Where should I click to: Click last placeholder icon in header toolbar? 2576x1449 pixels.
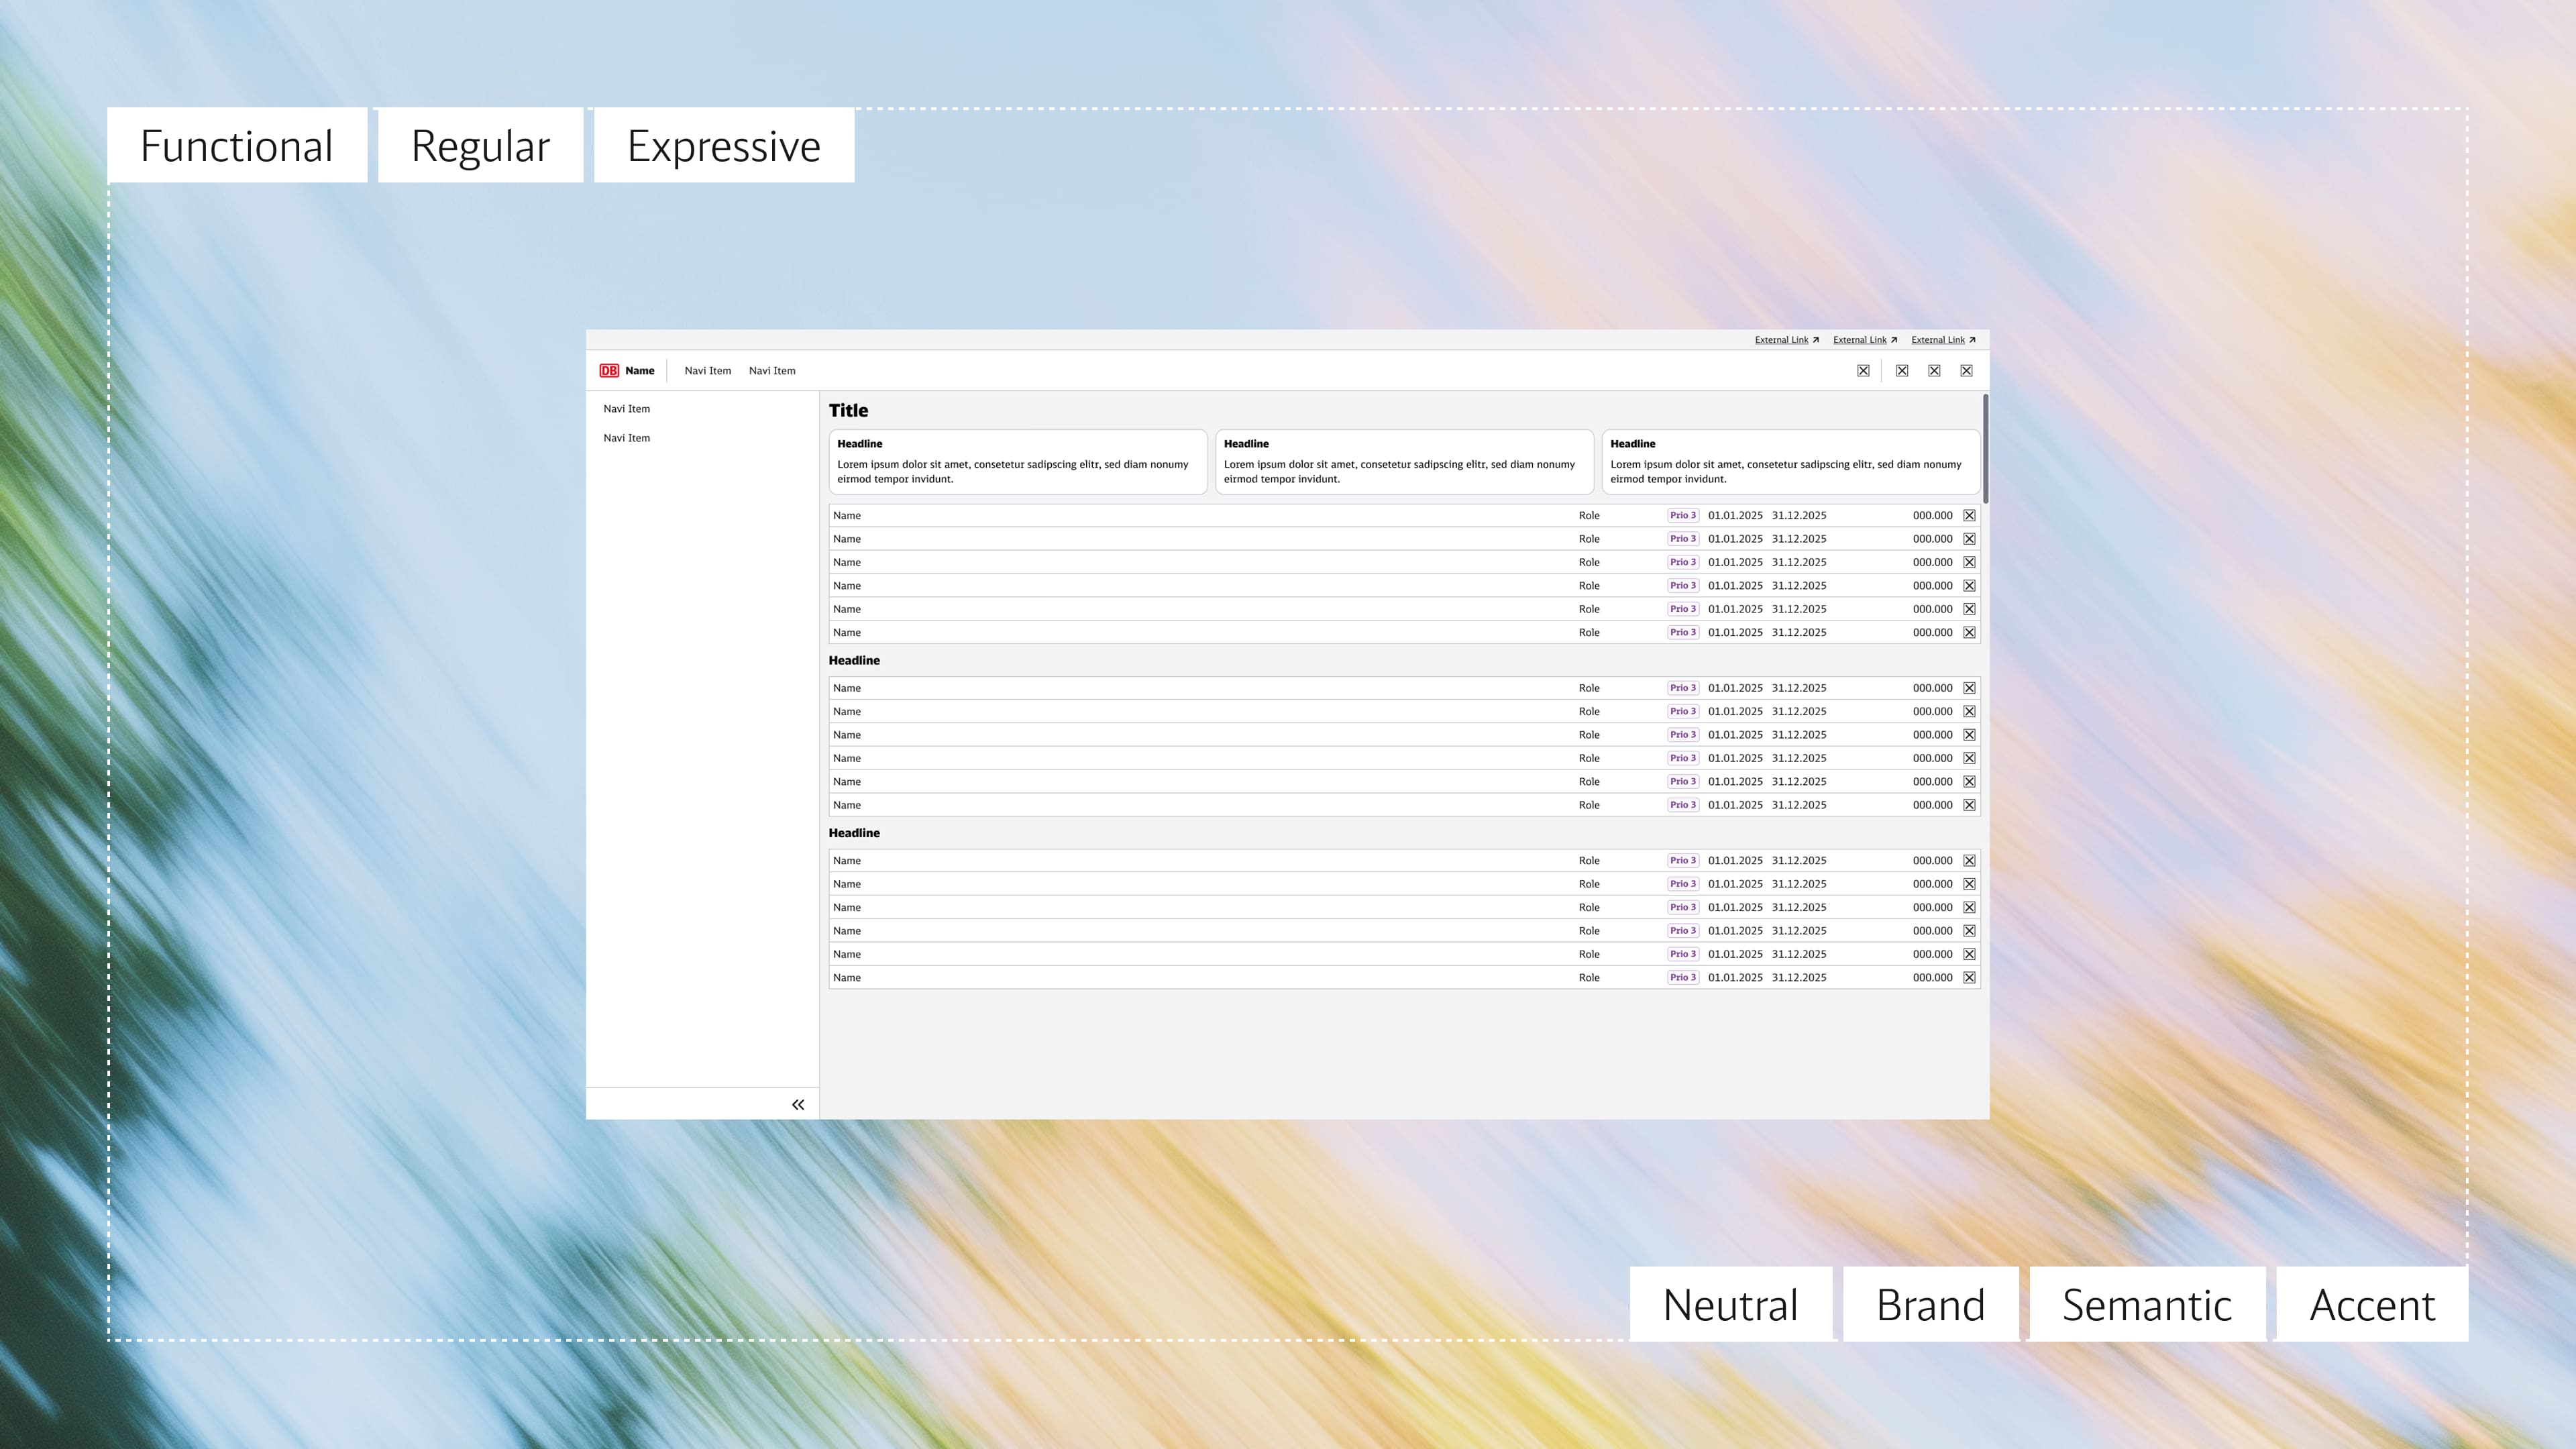pyautogui.click(x=1966, y=371)
